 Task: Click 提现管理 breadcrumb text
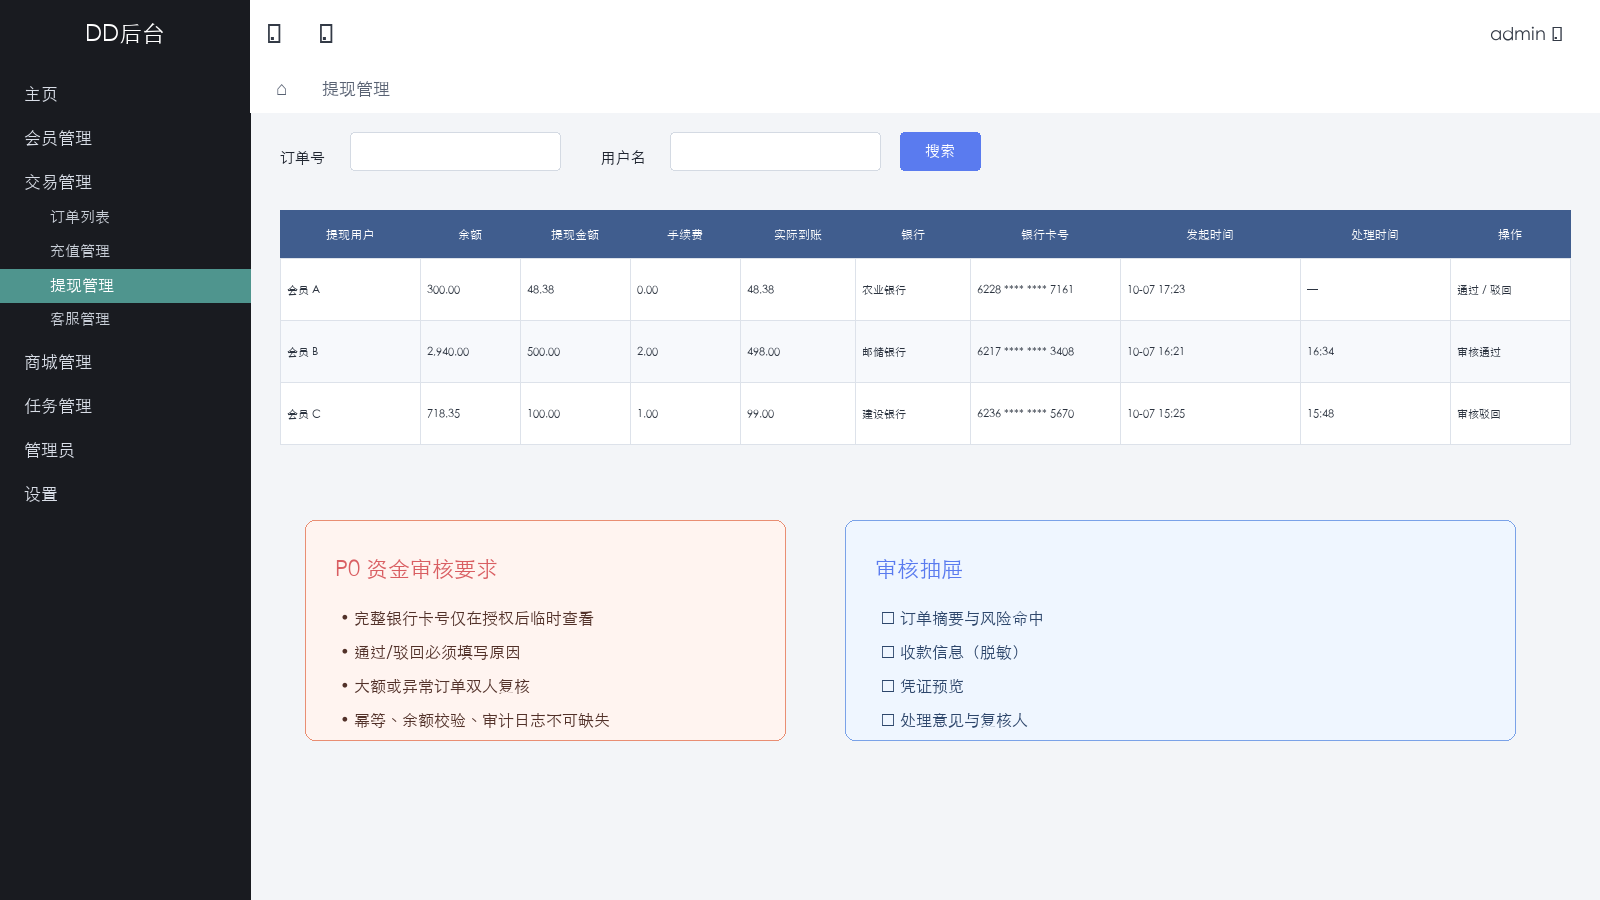coord(356,89)
